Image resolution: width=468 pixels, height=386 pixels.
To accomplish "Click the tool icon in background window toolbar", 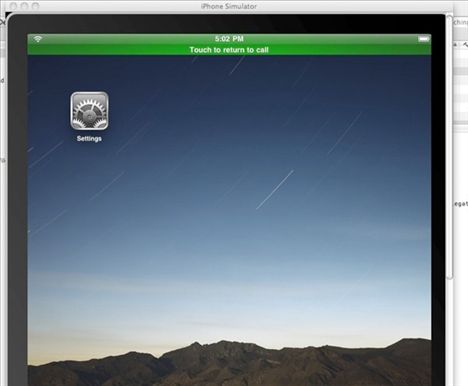I will pos(465,45).
